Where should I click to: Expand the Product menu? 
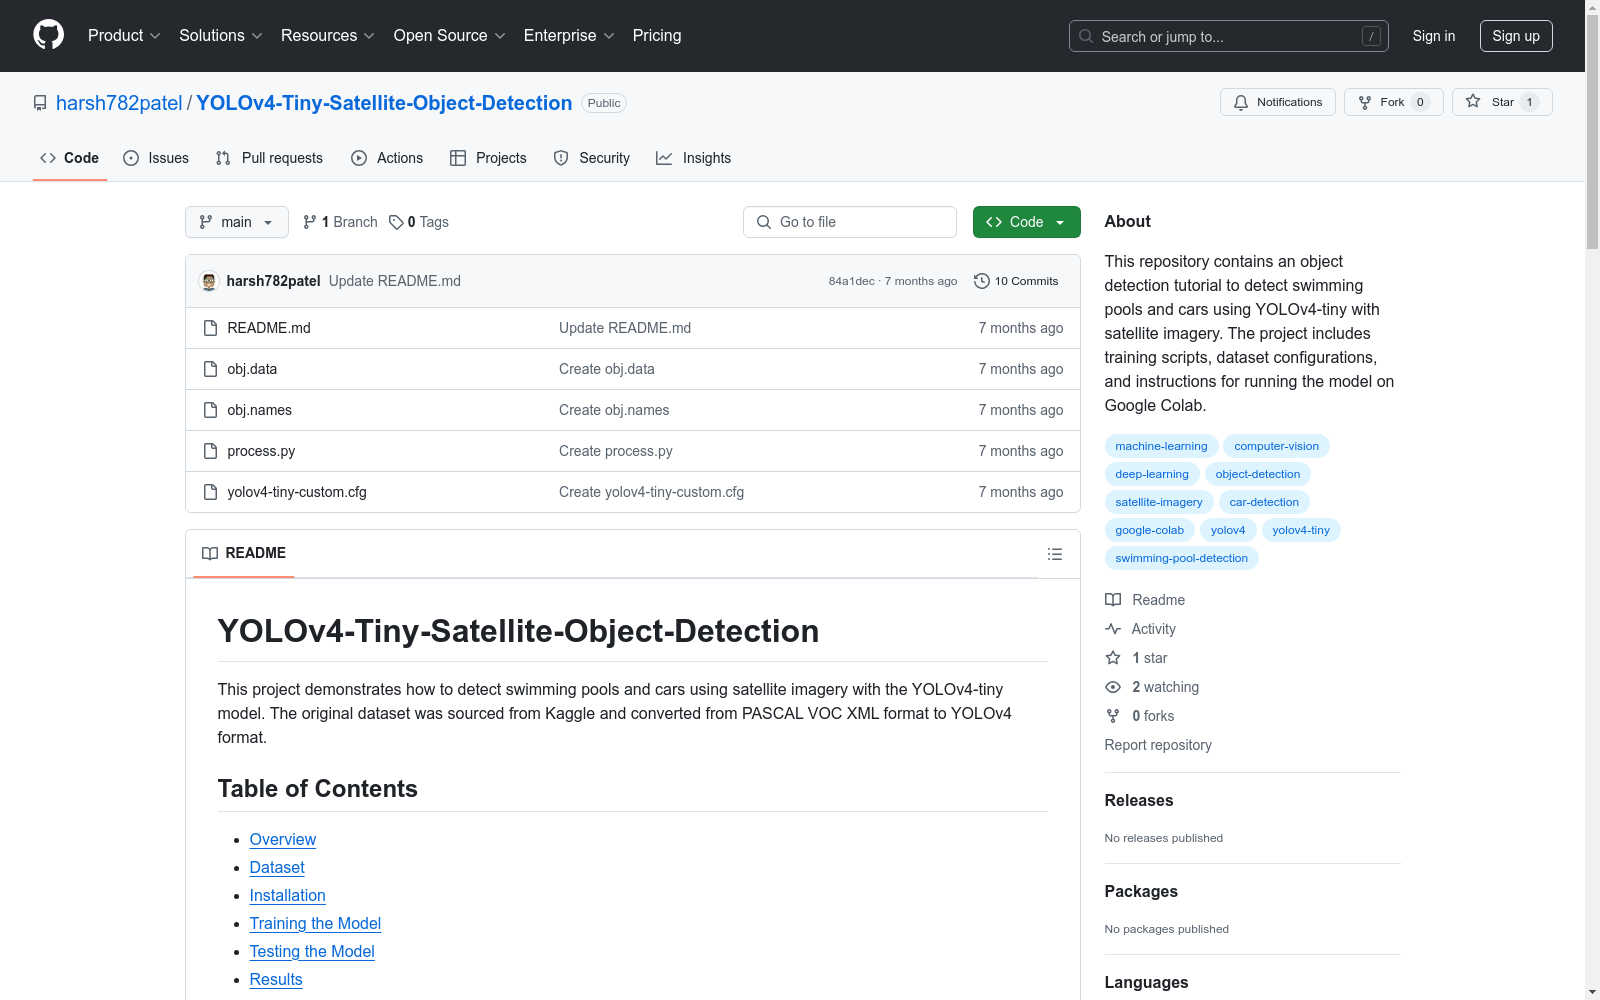(x=124, y=36)
